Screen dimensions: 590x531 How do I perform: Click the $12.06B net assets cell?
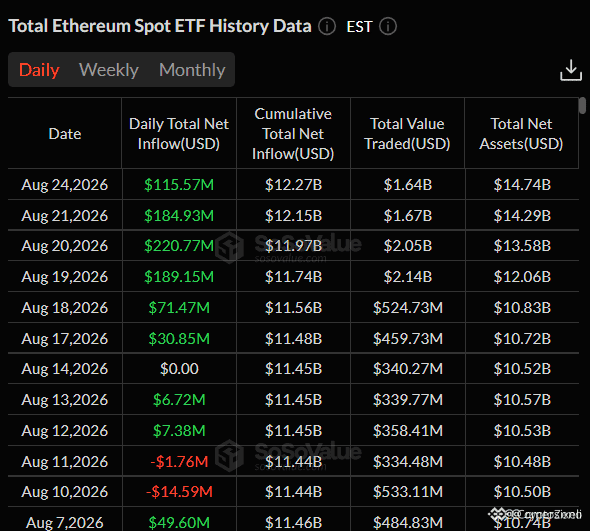click(x=522, y=277)
